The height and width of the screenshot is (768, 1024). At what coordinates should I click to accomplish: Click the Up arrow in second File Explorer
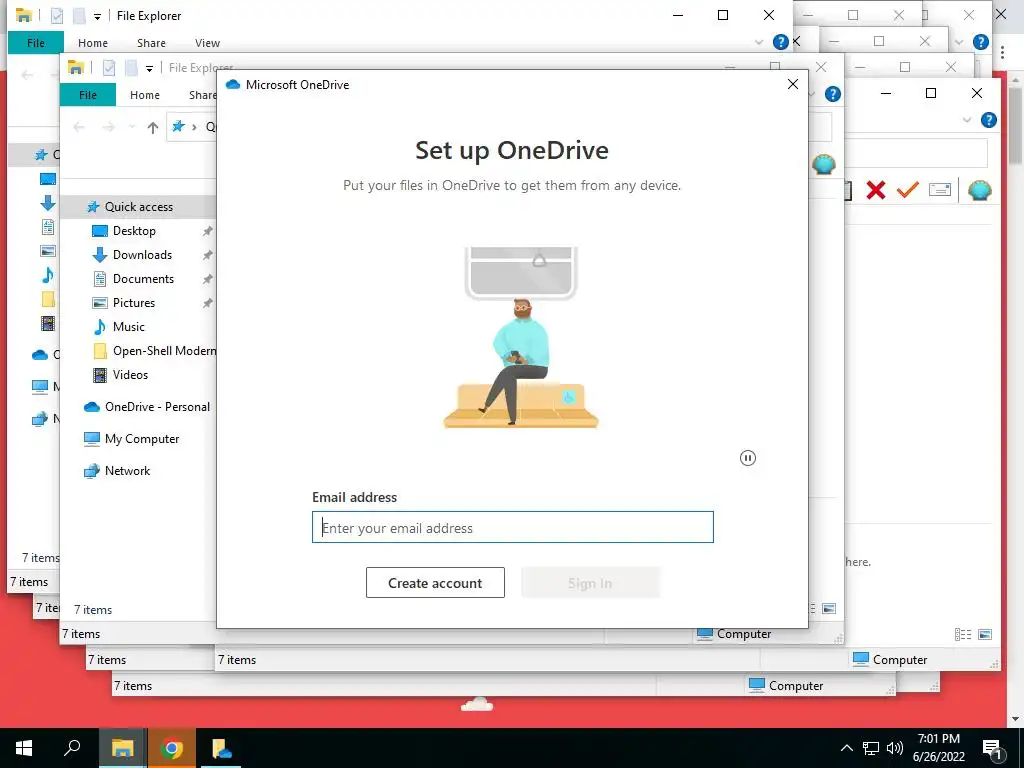(153, 127)
